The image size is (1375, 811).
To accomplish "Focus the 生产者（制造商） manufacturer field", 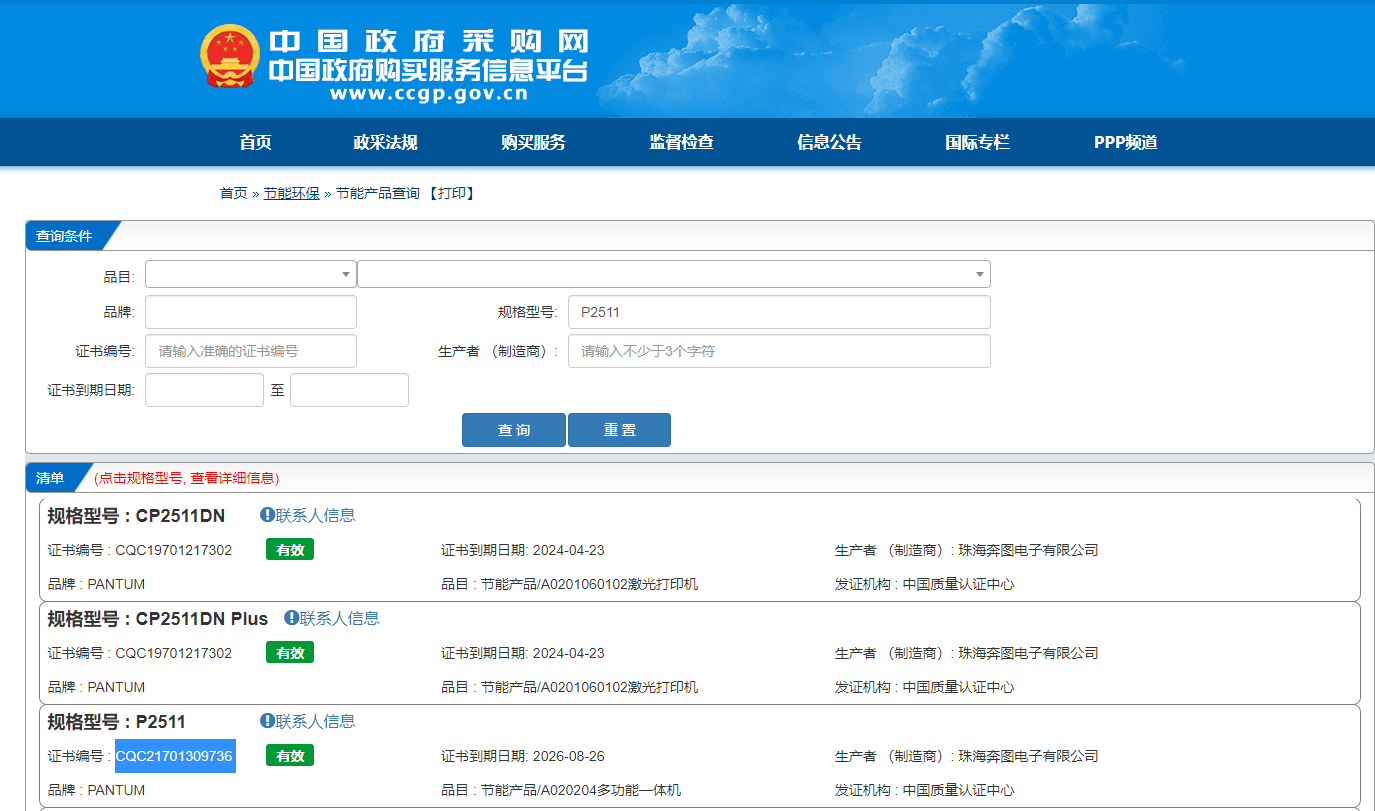I will [779, 351].
